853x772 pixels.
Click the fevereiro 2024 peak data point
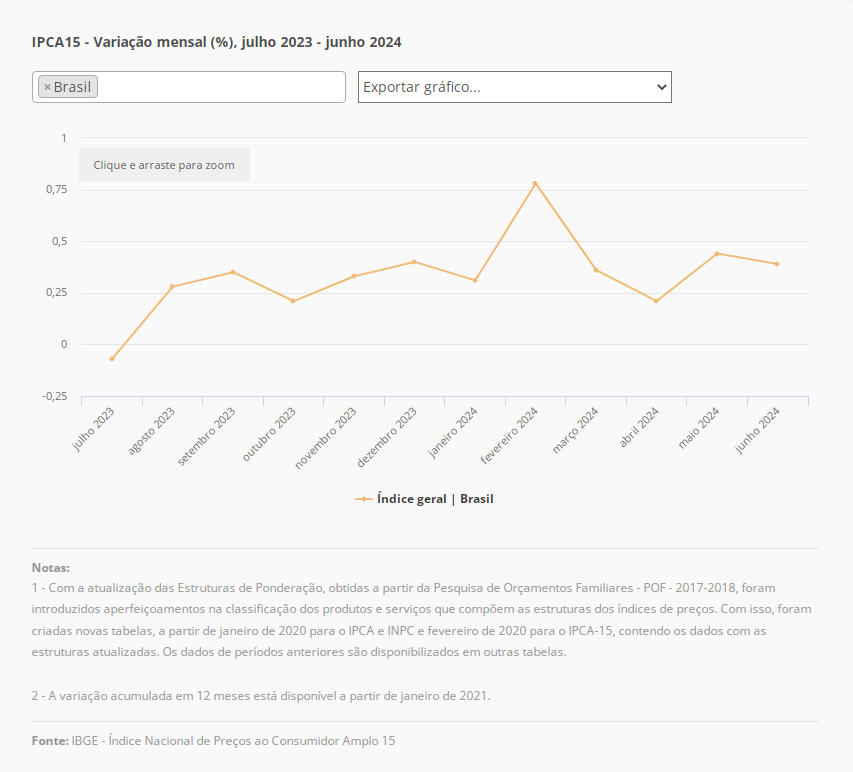click(535, 183)
